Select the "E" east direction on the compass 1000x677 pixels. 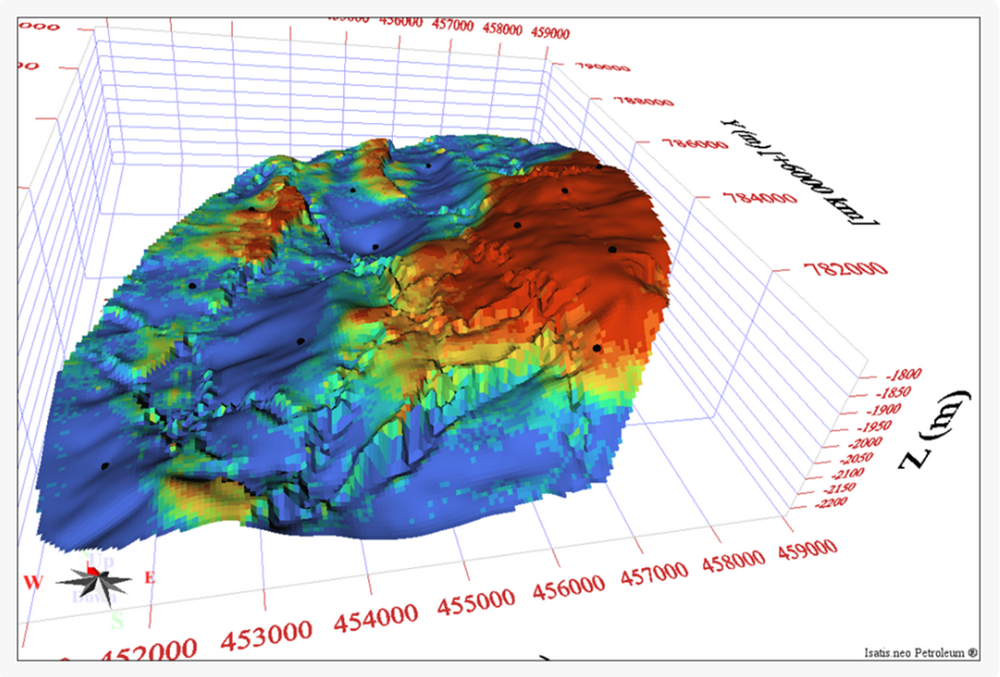click(x=150, y=578)
